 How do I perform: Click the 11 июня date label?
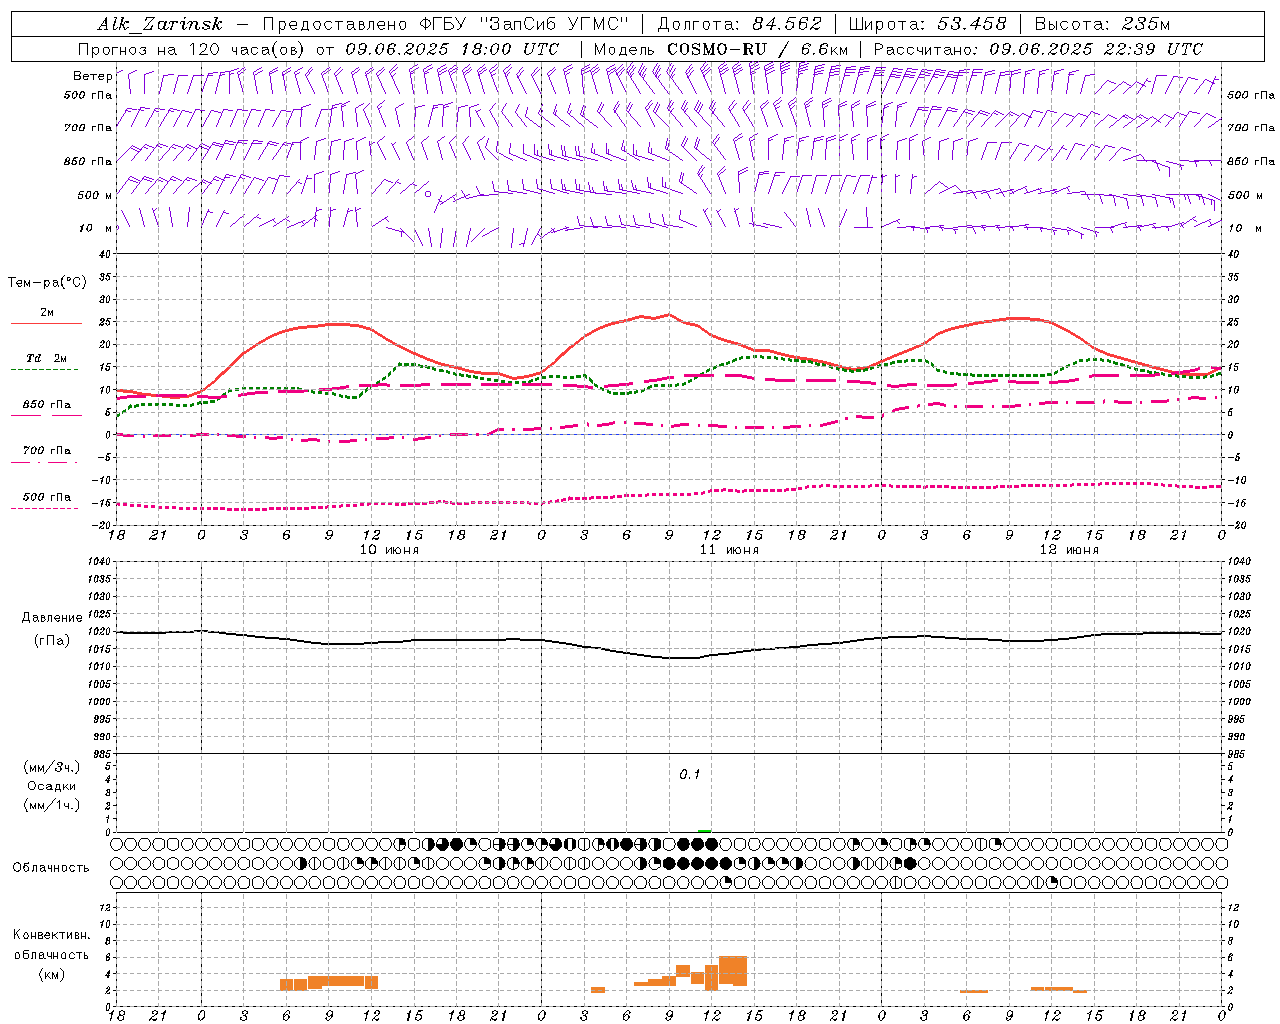pos(729,550)
